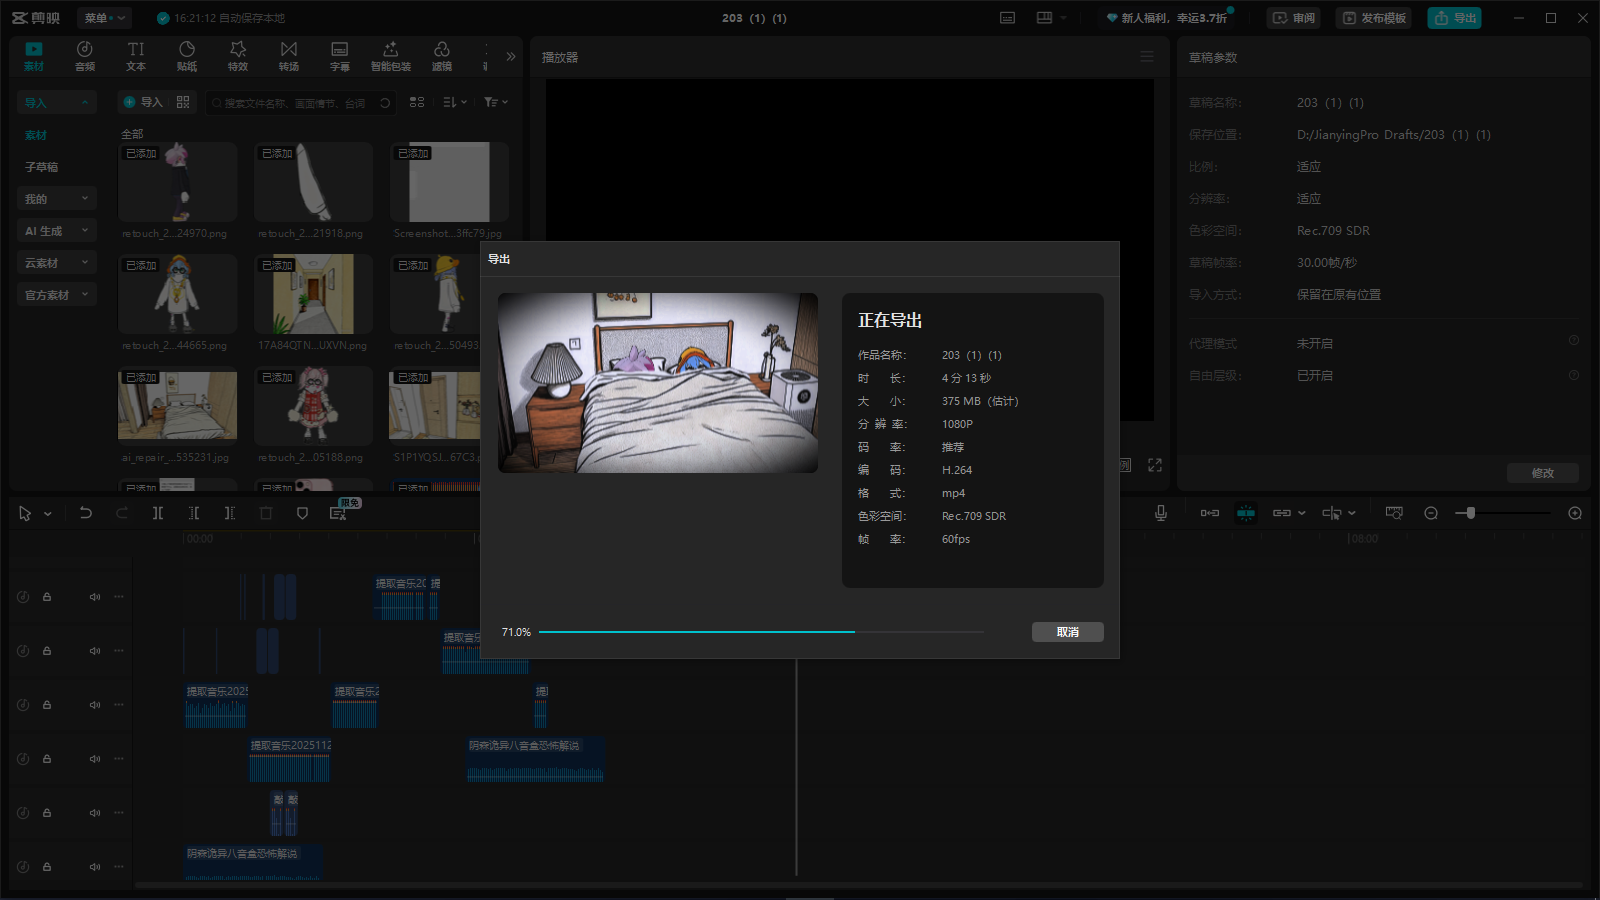Switch to the 文本 text tab

(136, 56)
